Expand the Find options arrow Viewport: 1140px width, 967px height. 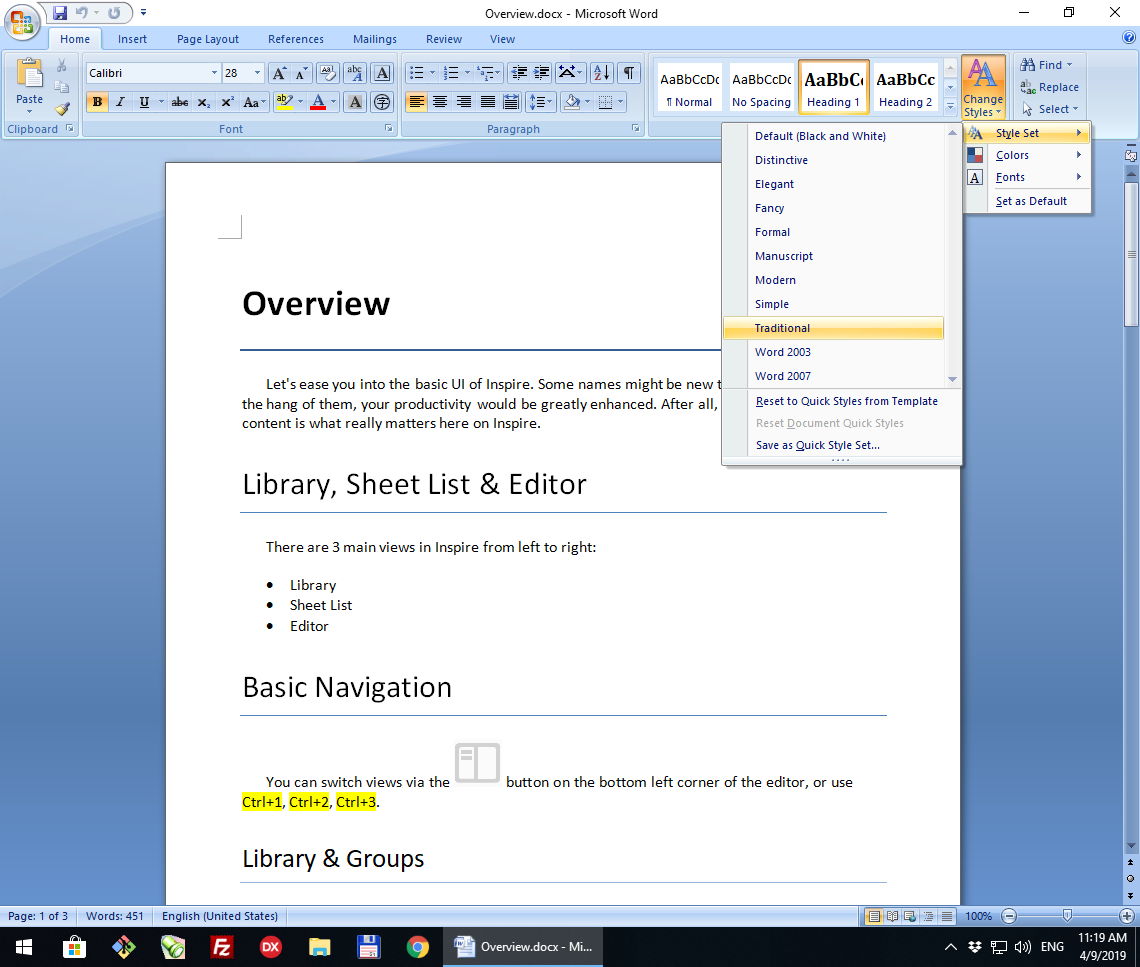[x=1069, y=65]
